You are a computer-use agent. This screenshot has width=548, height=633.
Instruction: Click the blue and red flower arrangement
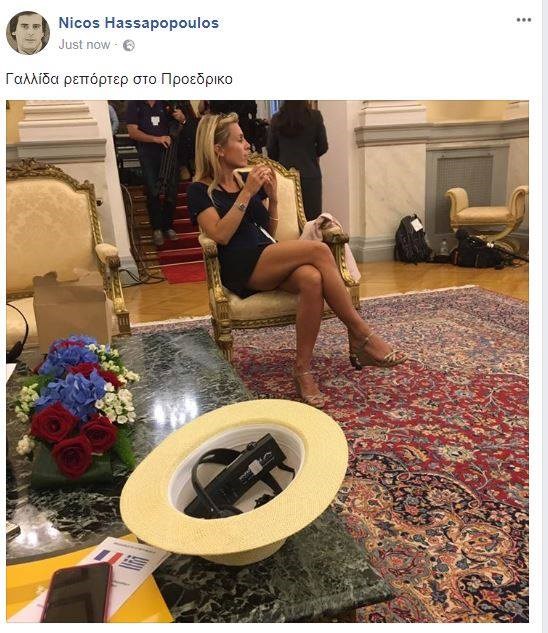pyautogui.click(x=77, y=408)
